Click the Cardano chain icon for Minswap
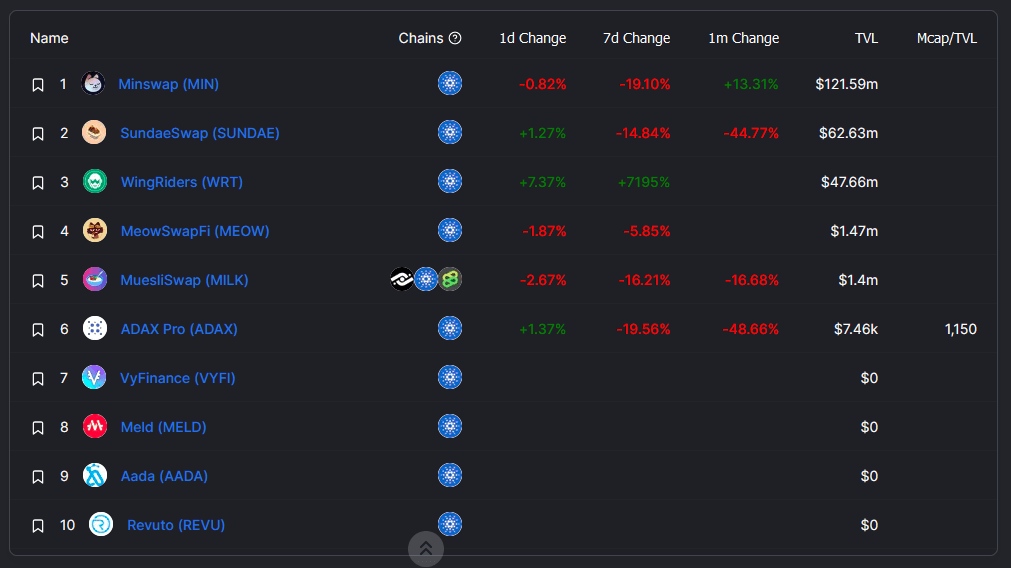Image resolution: width=1011 pixels, height=568 pixels. (x=450, y=83)
